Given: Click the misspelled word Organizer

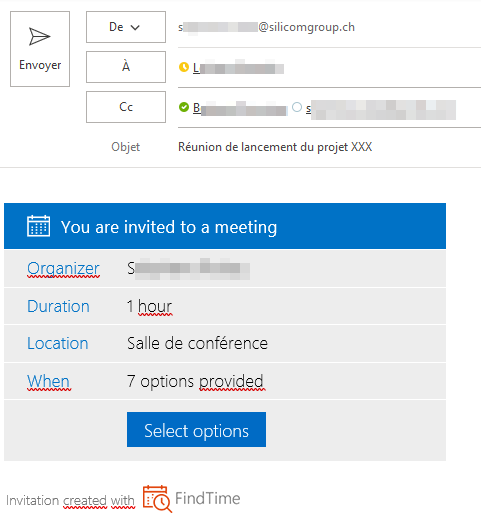Looking at the screenshot, I should point(63,269).
